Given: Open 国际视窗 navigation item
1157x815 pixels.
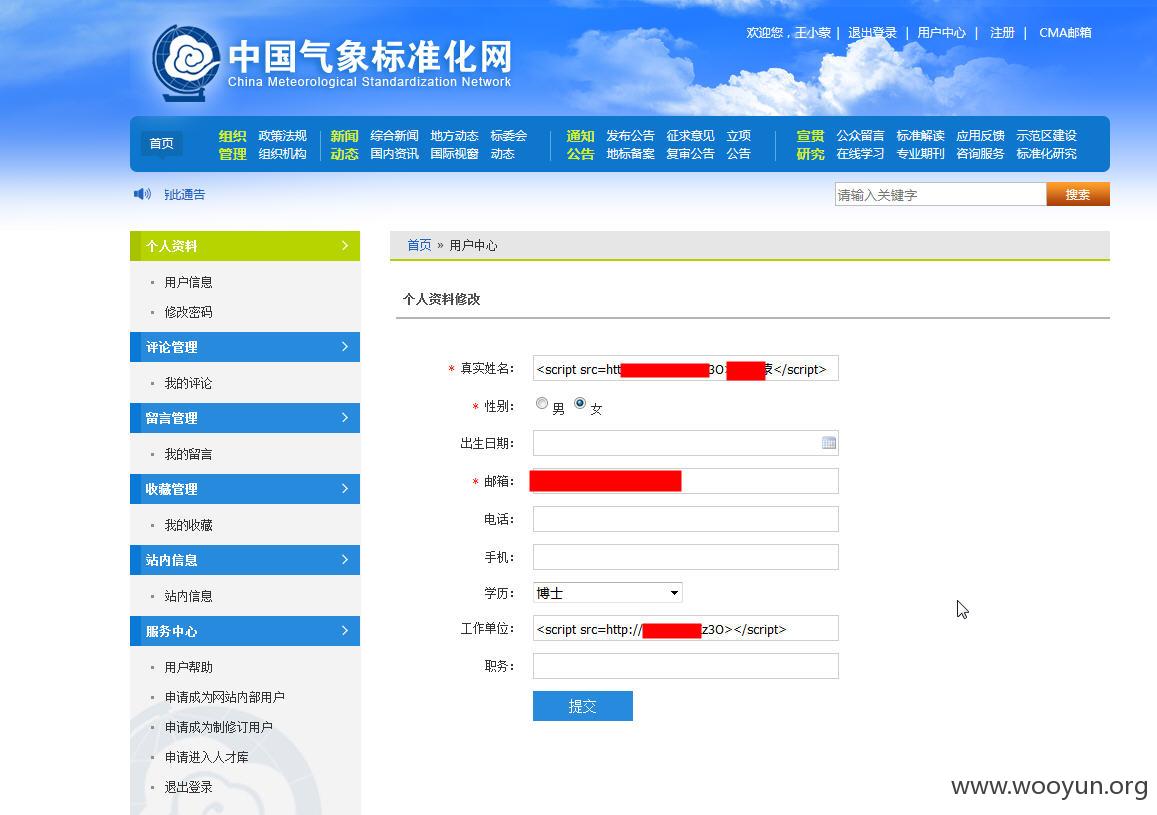Looking at the screenshot, I should tap(455, 153).
